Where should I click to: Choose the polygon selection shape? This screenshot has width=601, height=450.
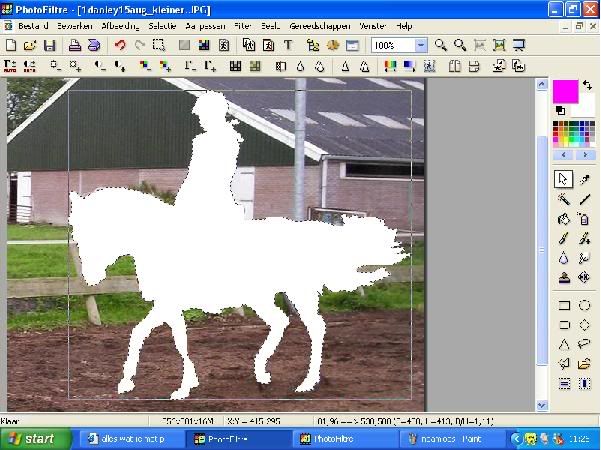(x=564, y=363)
